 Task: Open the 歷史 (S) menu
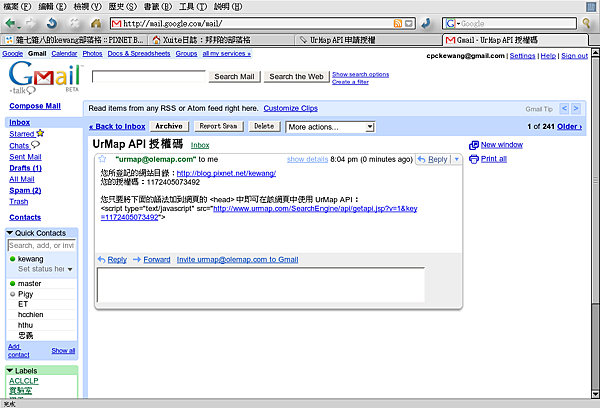tap(123, 7)
